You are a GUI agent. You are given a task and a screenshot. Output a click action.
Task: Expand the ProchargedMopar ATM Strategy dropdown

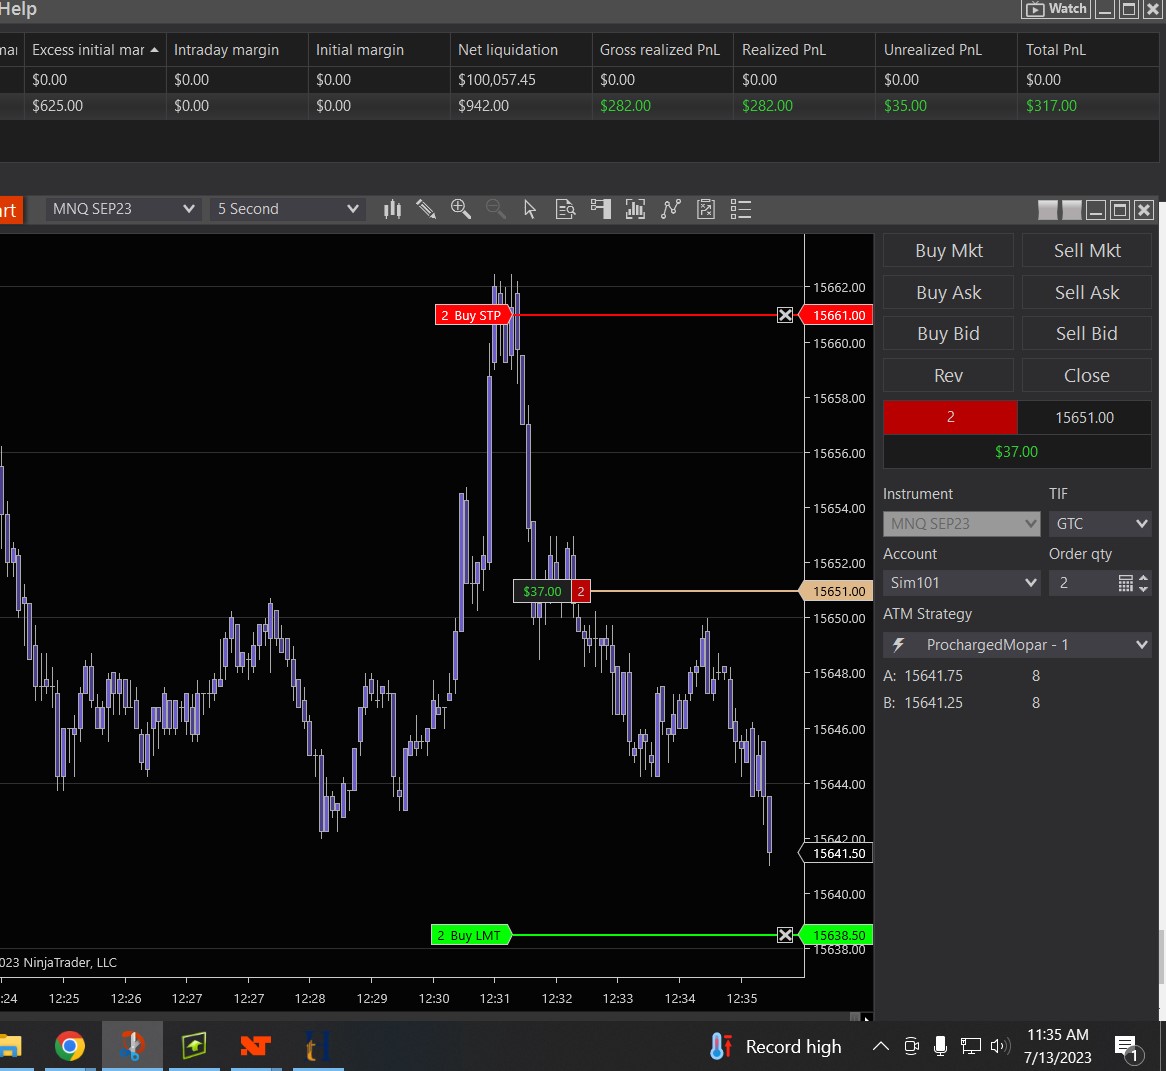(x=1017, y=645)
